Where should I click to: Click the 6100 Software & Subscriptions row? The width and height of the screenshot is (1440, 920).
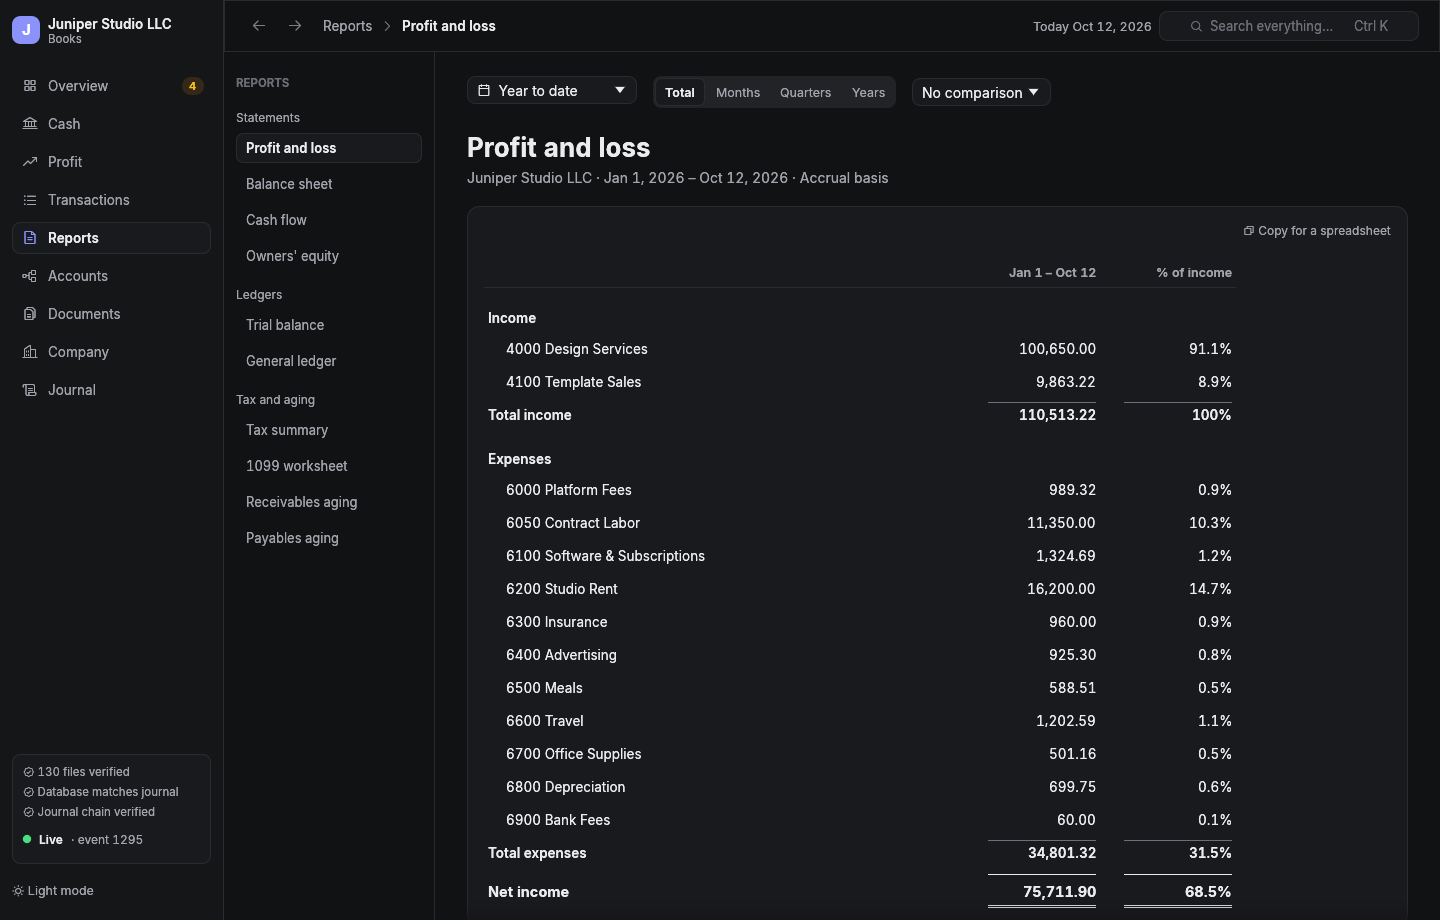(860, 556)
